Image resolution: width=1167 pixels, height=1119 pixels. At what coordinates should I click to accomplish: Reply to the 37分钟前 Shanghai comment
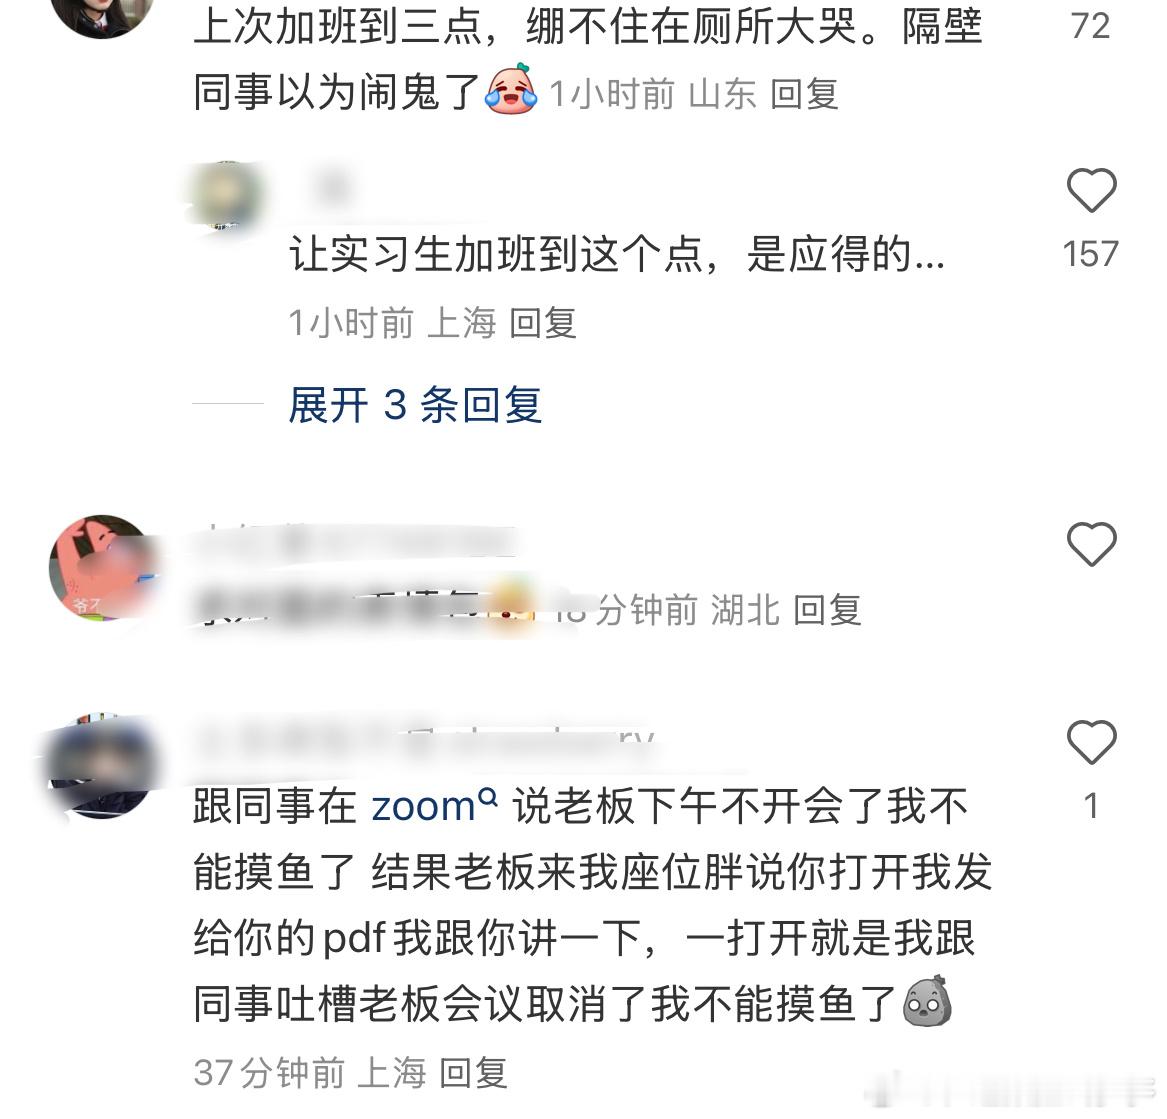click(473, 1073)
